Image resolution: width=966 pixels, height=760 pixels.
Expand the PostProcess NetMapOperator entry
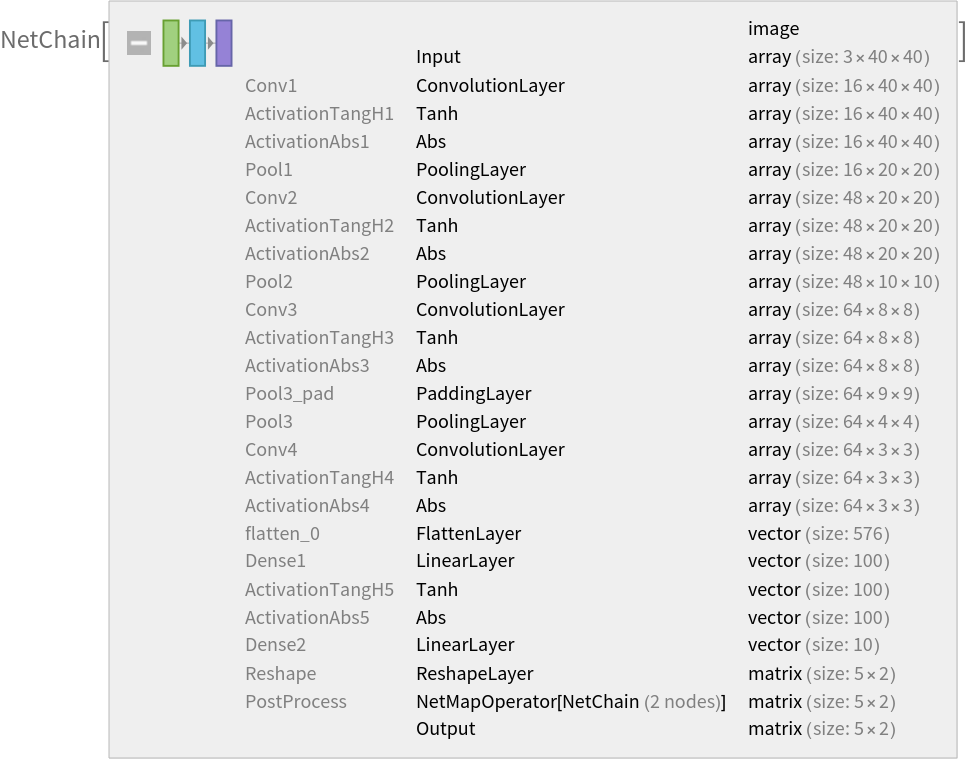tap(570, 702)
